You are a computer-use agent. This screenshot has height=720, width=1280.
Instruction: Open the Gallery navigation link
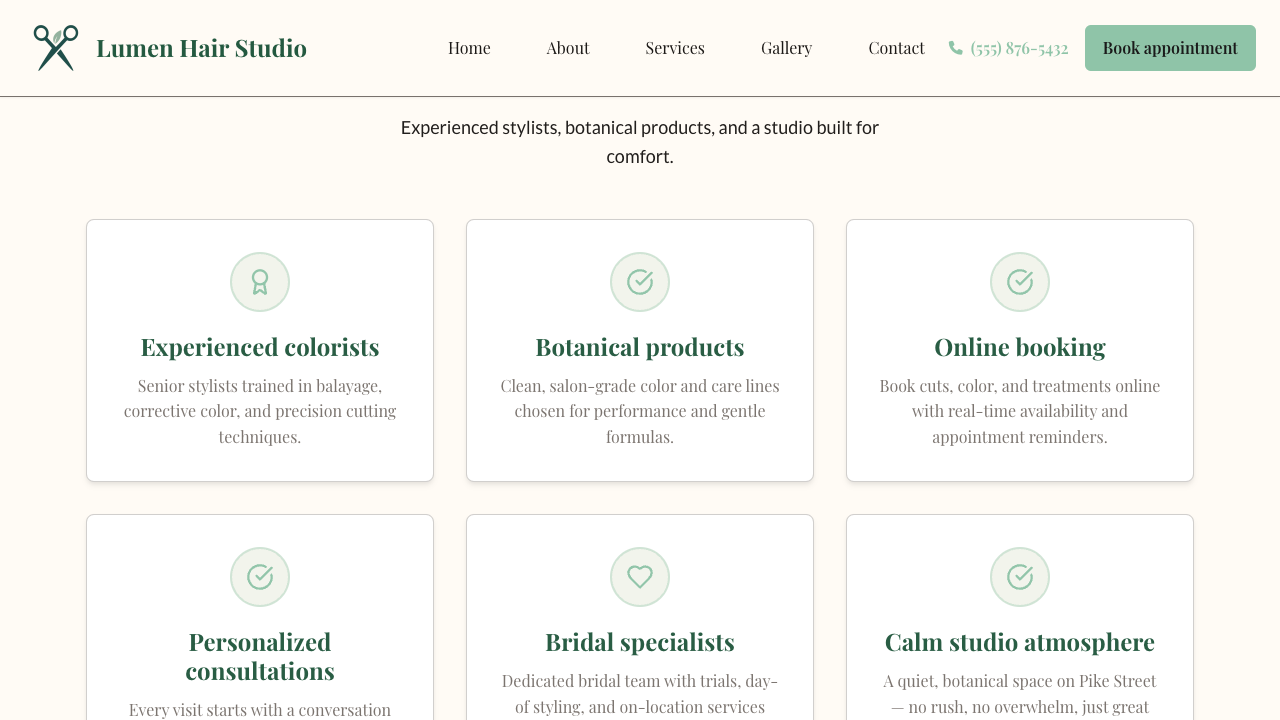click(786, 48)
